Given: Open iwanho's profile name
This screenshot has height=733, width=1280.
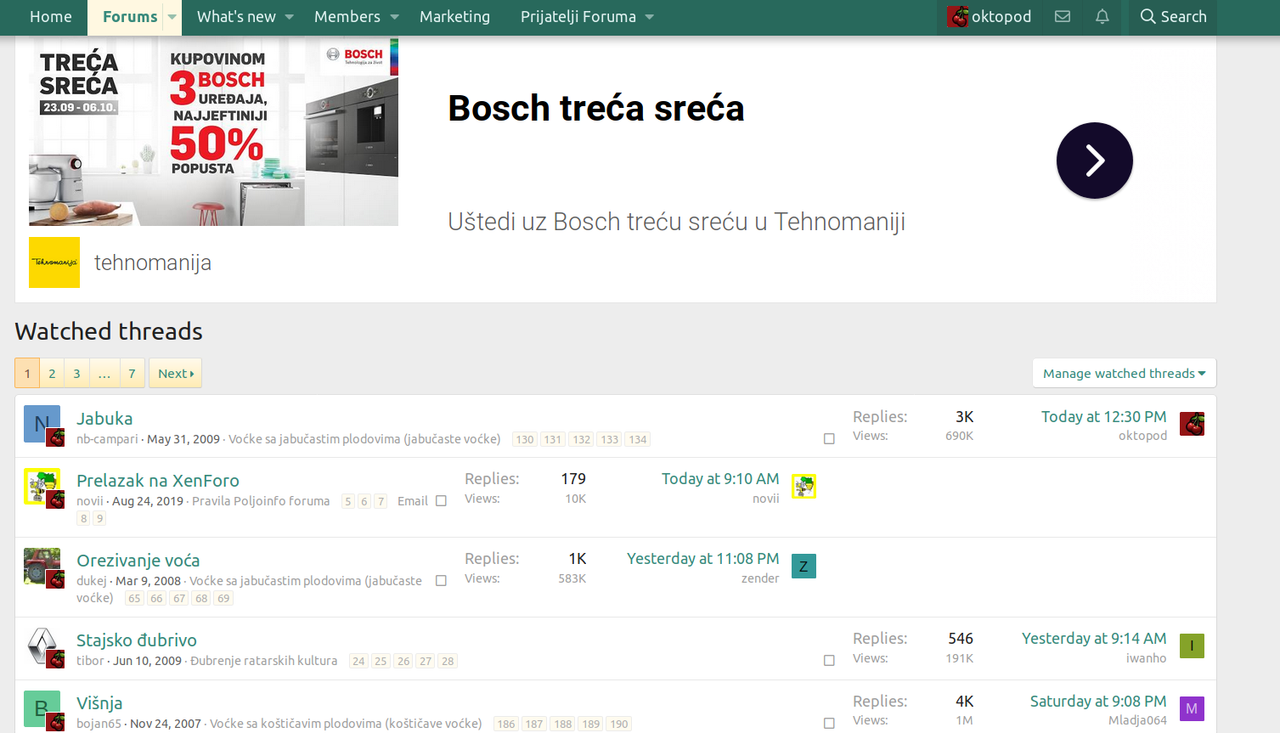Looking at the screenshot, I should [1146, 658].
